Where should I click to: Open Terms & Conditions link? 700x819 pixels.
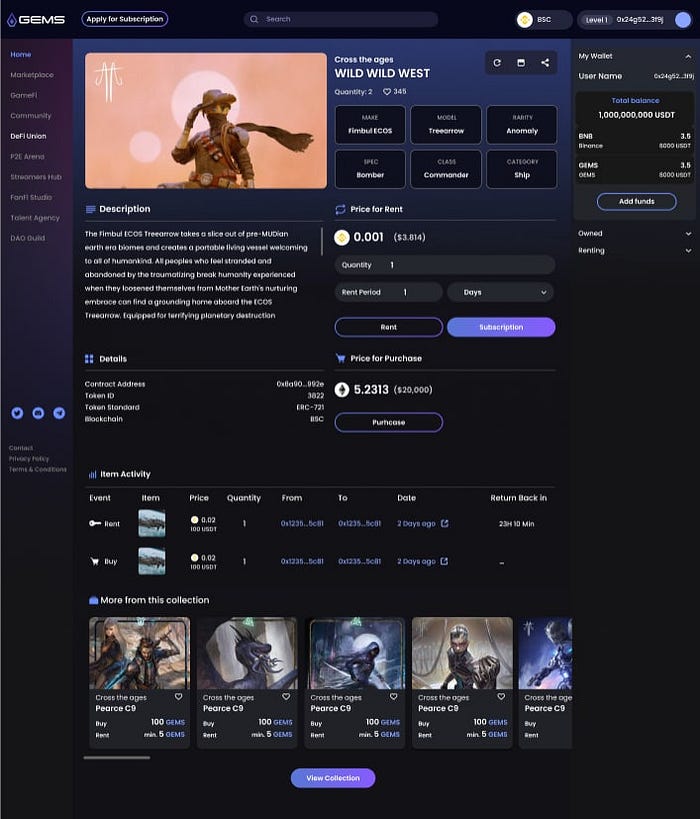tap(38, 469)
